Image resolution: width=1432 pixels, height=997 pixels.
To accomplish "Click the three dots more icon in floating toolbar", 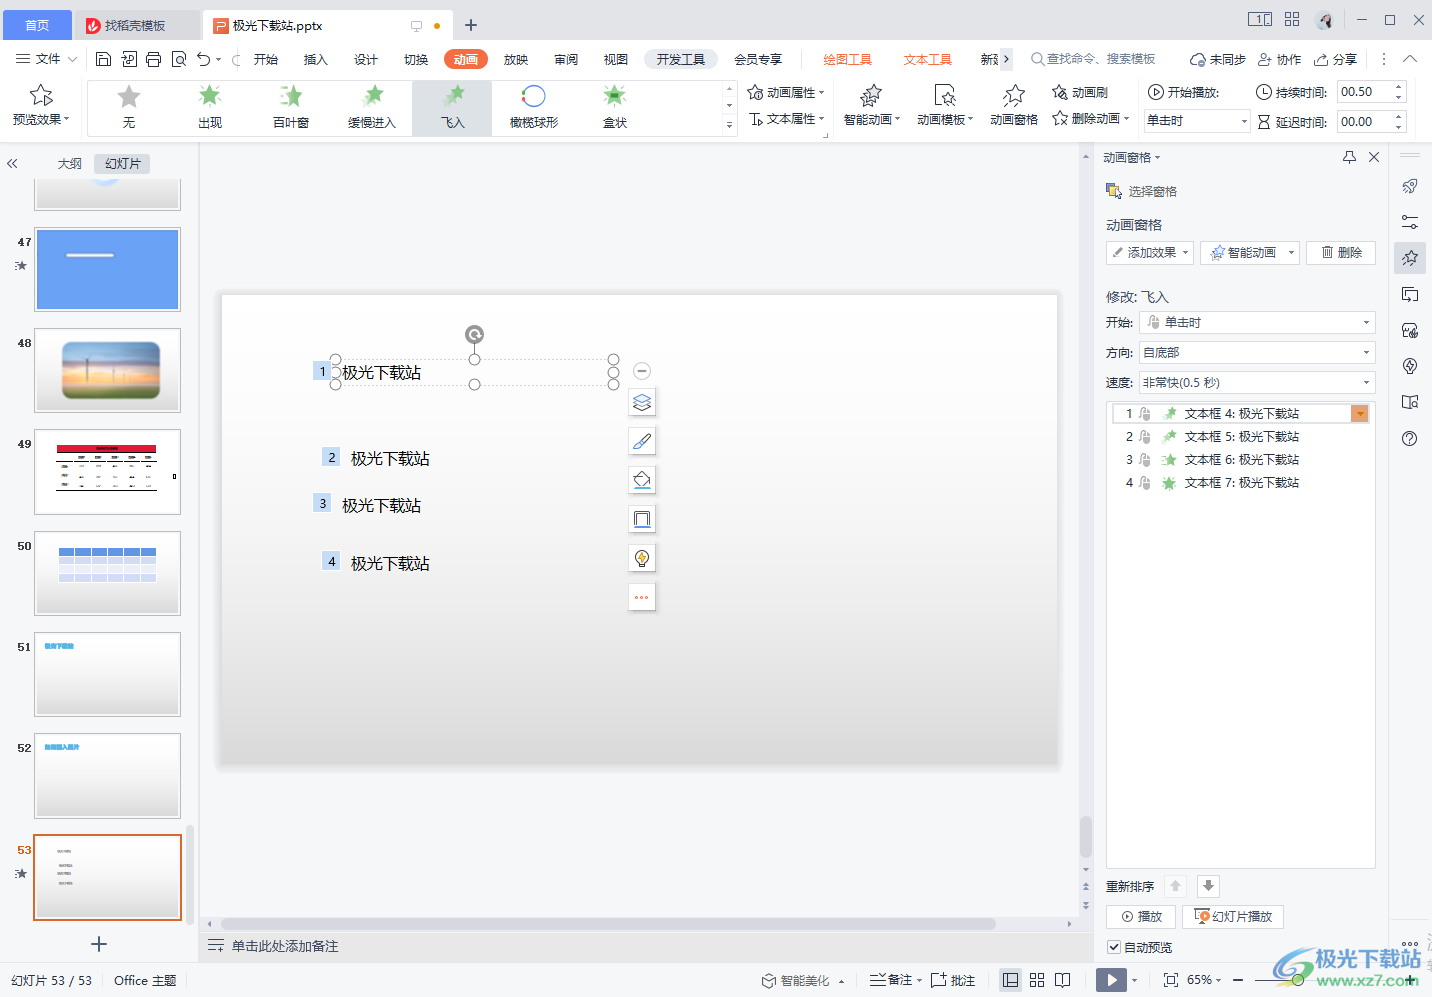I will click(642, 597).
